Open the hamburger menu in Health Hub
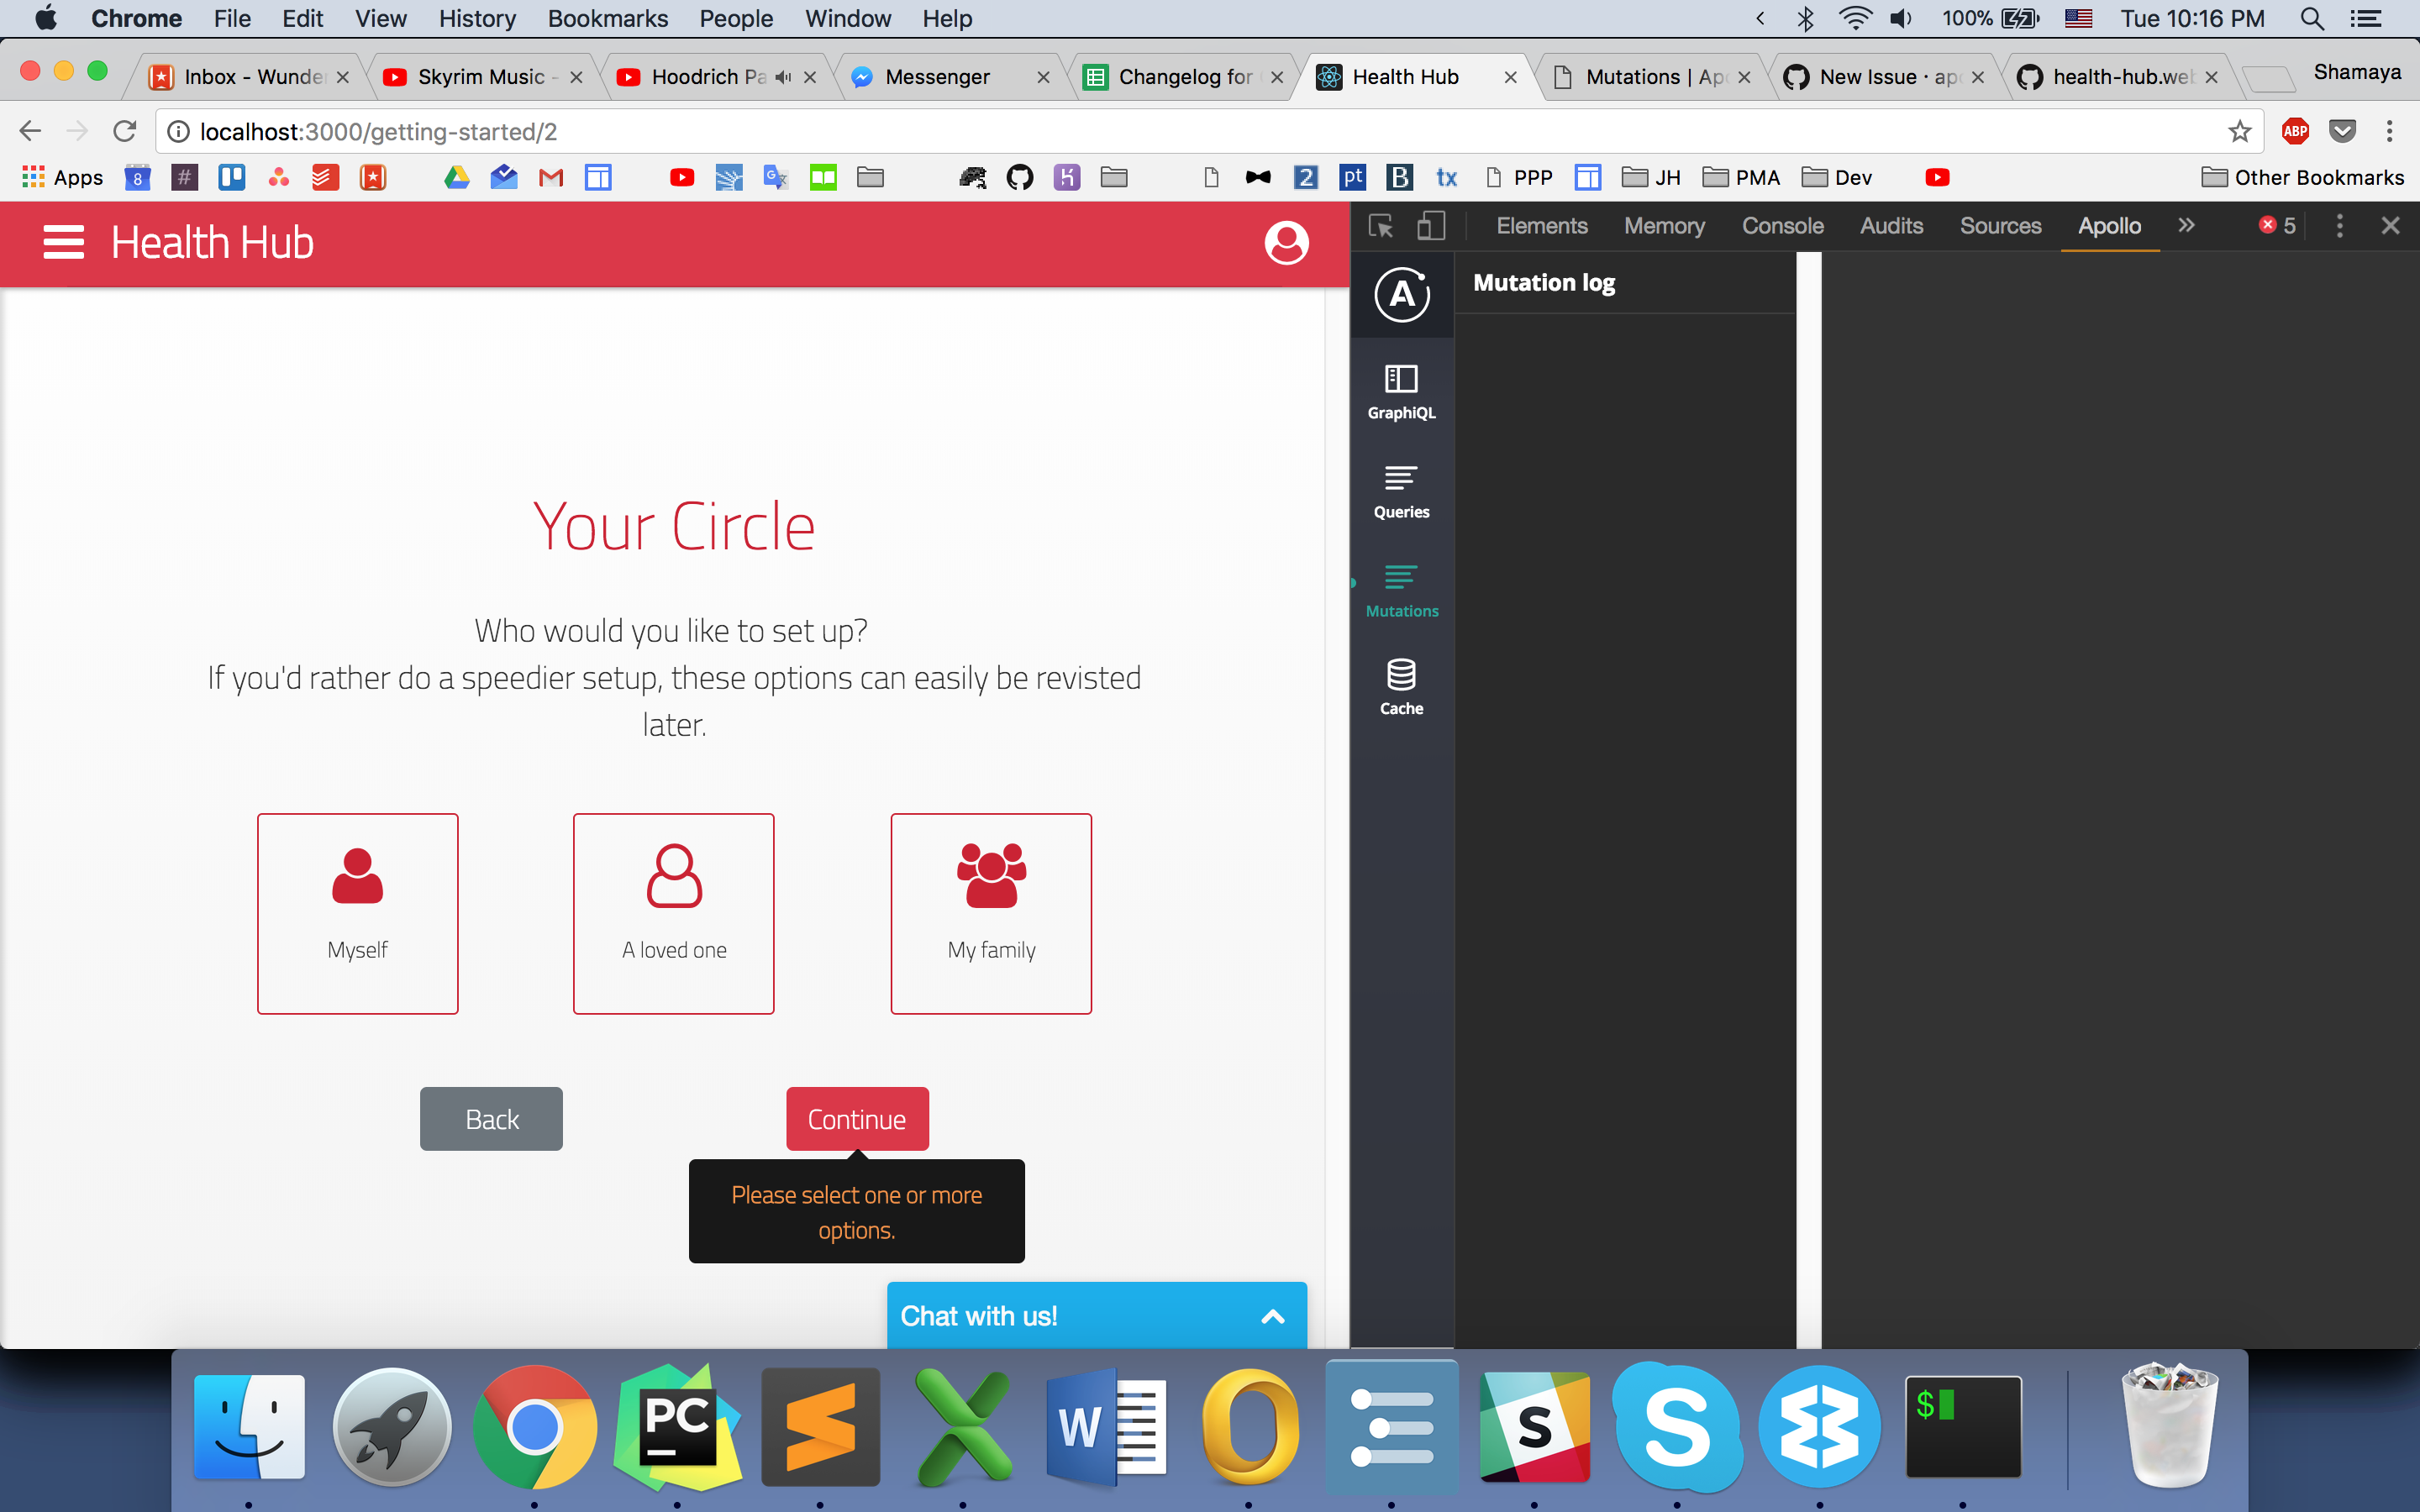The image size is (2420, 1512). (63, 243)
